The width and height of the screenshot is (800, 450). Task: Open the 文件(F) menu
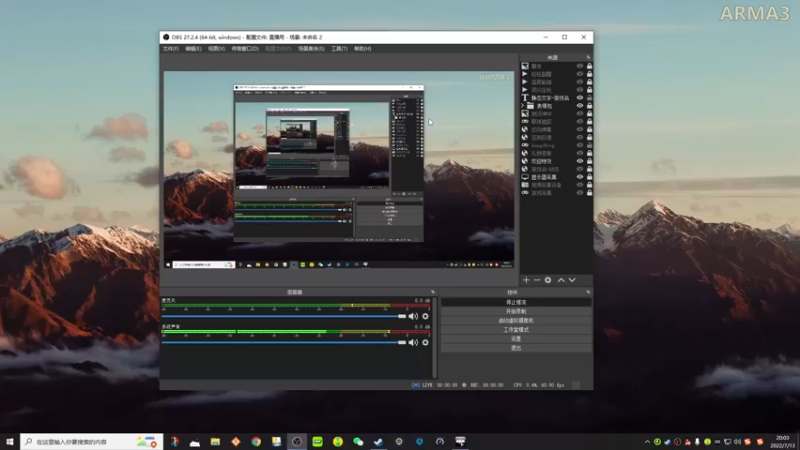click(170, 48)
